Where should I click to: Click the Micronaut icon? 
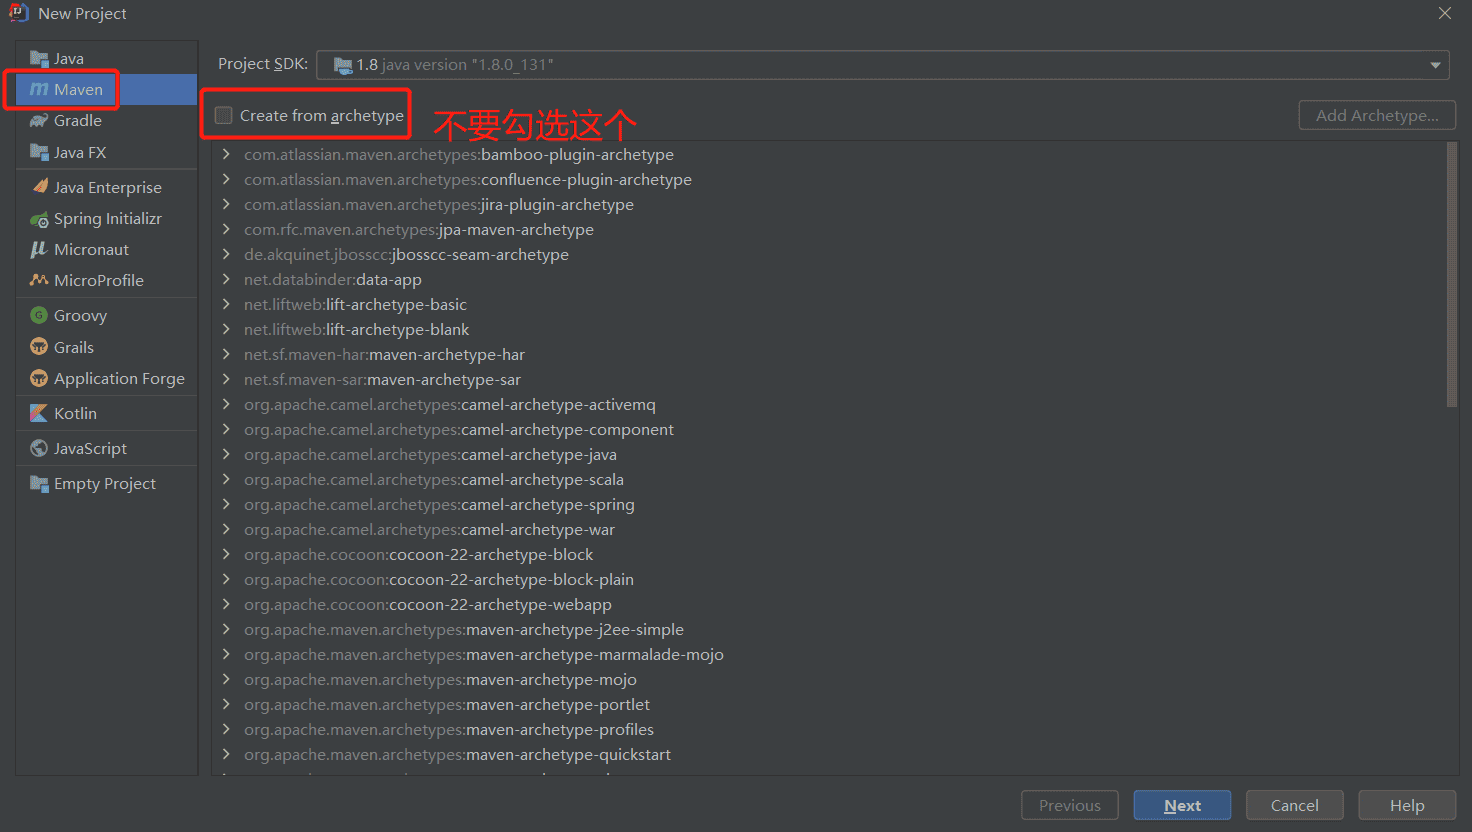39,249
